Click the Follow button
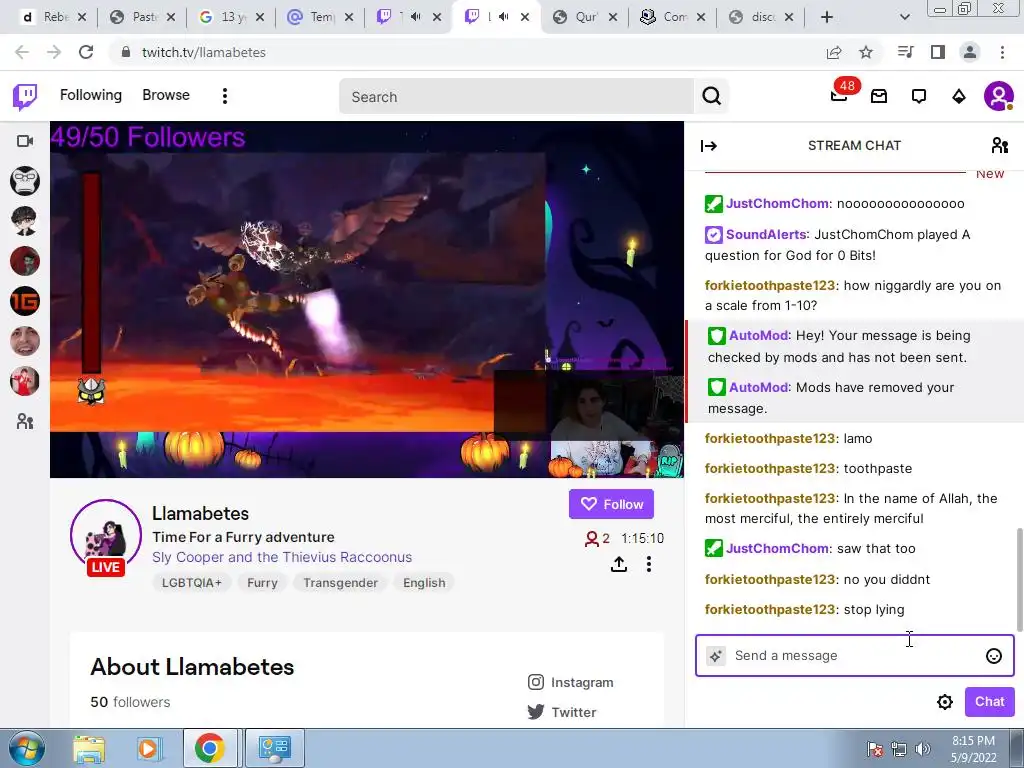 [611, 504]
